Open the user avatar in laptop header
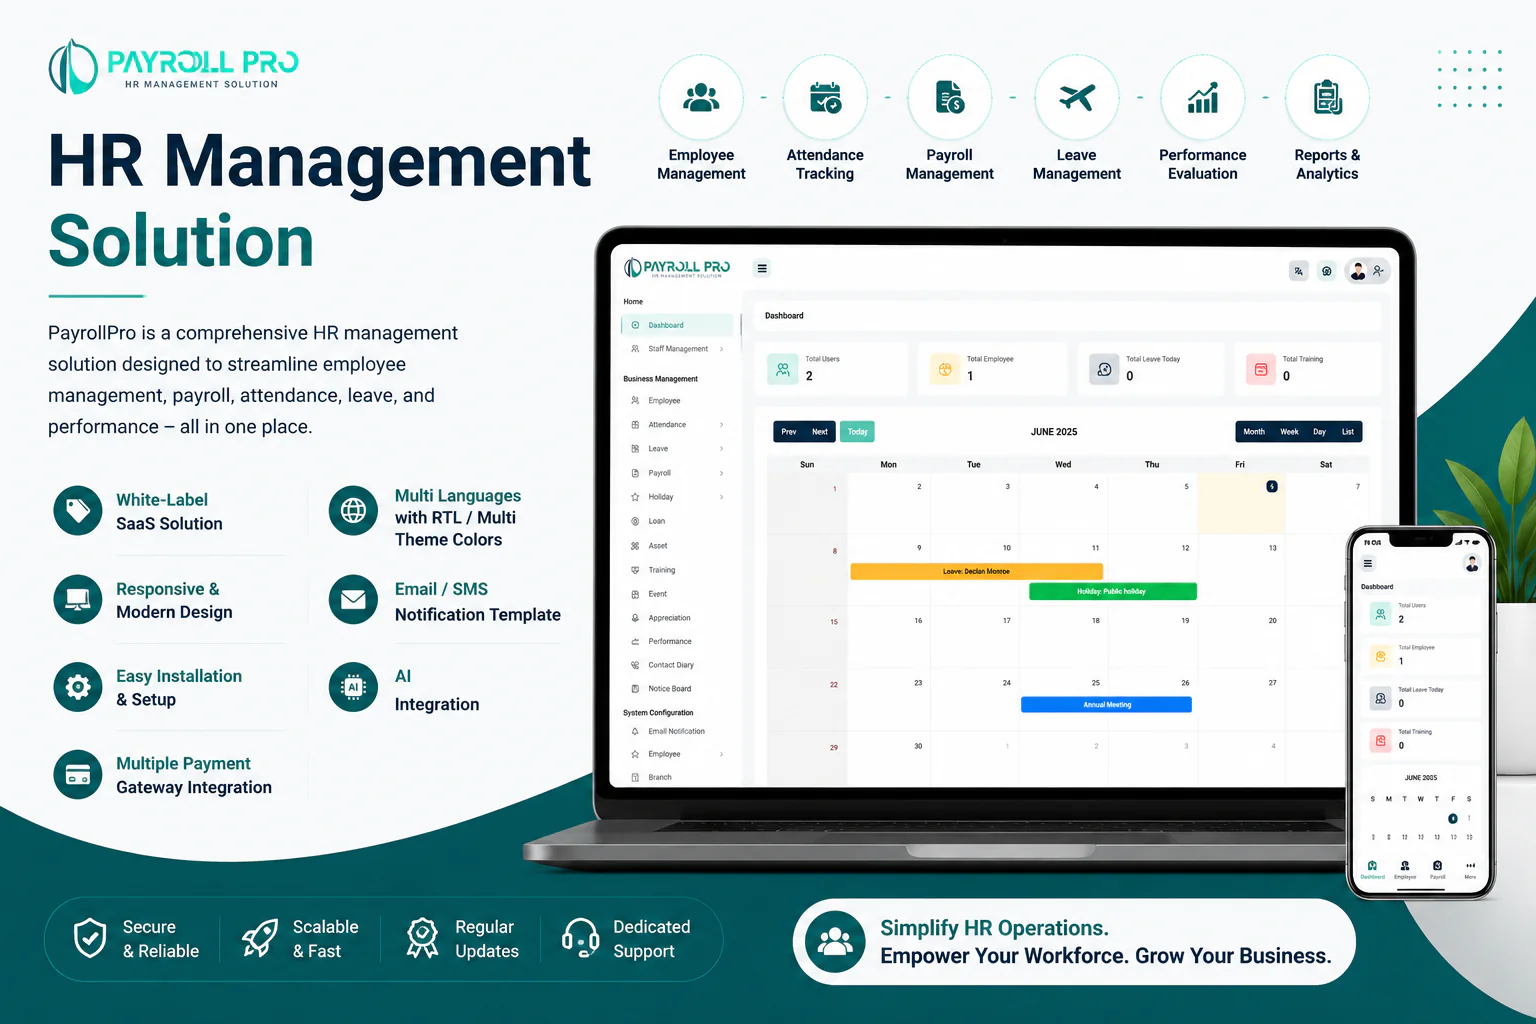 (x=1358, y=271)
